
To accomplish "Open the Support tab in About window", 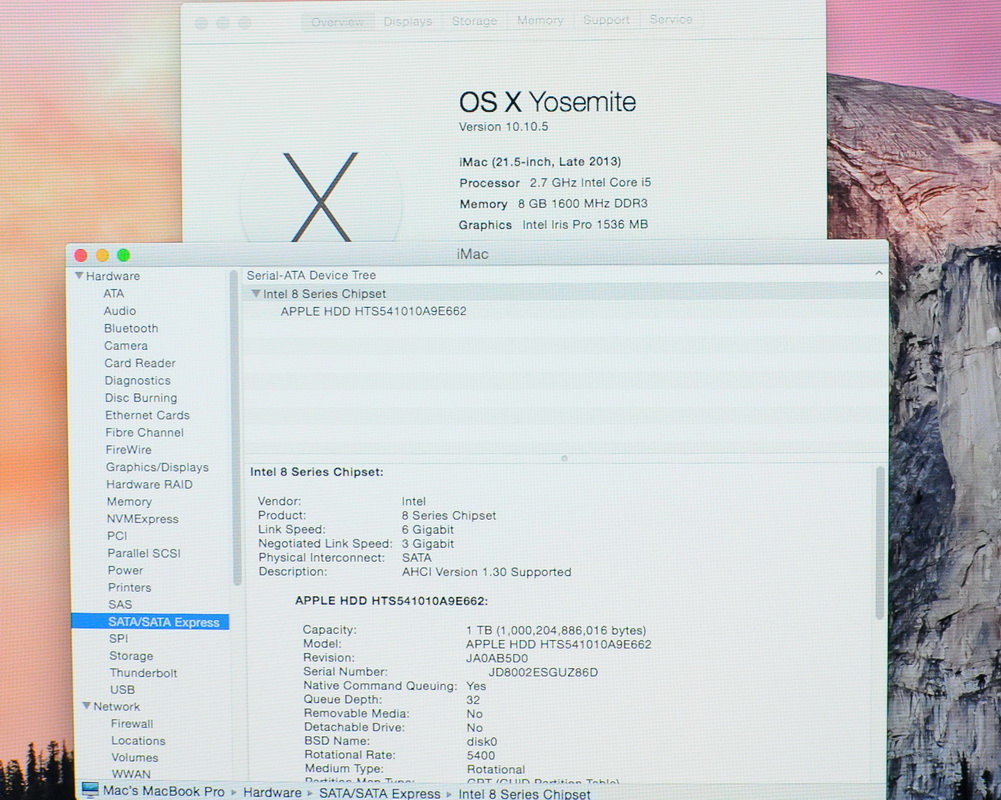I will [x=606, y=20].
